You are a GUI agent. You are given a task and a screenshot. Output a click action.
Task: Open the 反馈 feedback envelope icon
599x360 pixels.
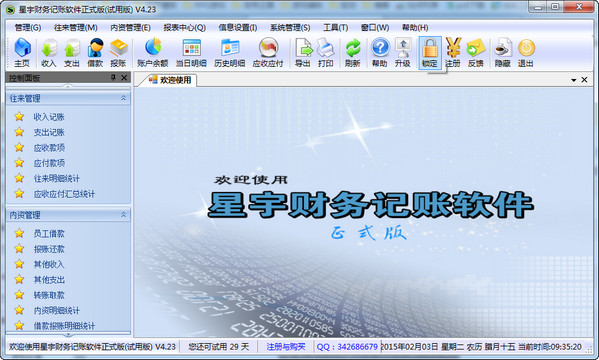coord(476,53)
